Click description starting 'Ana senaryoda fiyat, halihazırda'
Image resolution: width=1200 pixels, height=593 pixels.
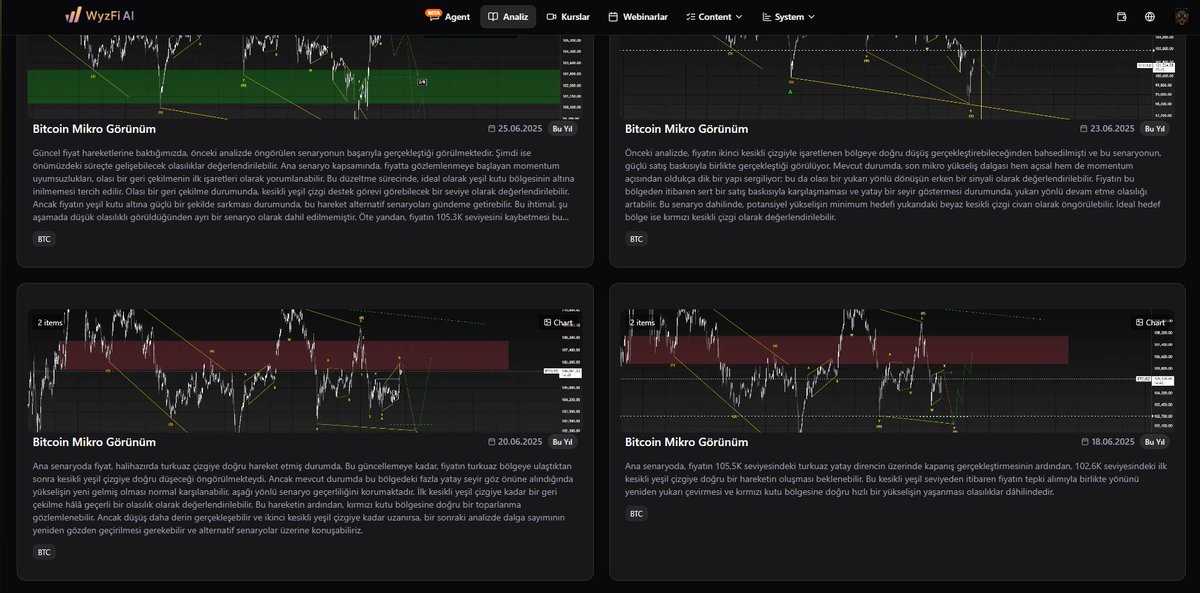(x=303, y=498)
